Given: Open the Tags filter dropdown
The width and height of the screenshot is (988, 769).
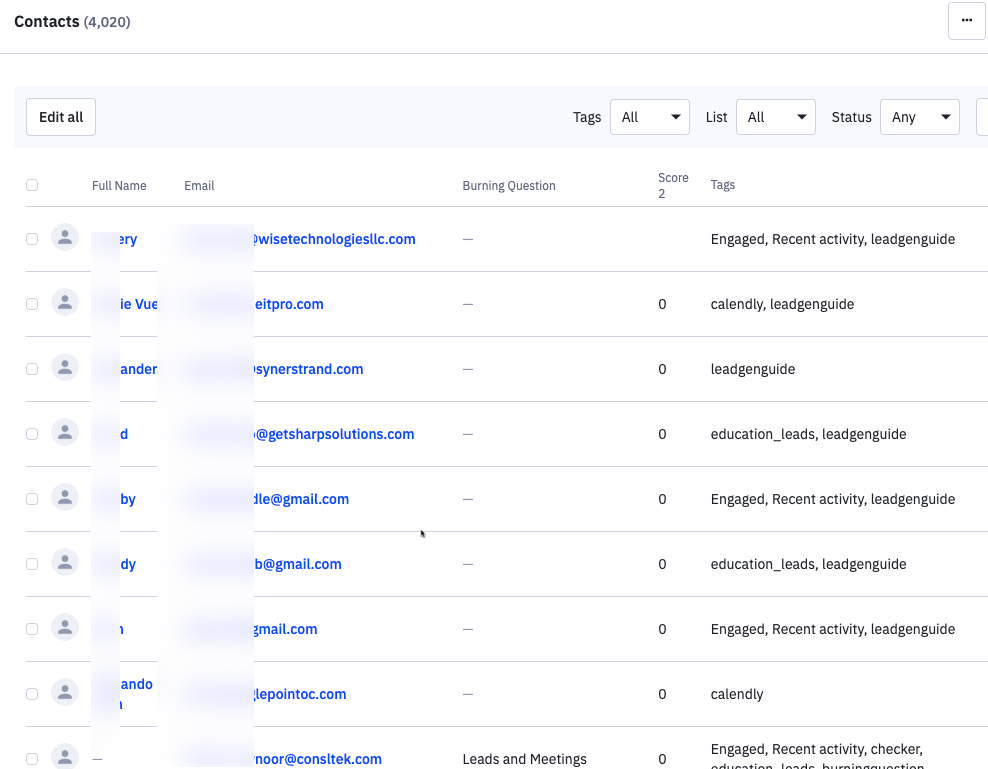Looking at the screenshot, I should click(x=650, y=117).
